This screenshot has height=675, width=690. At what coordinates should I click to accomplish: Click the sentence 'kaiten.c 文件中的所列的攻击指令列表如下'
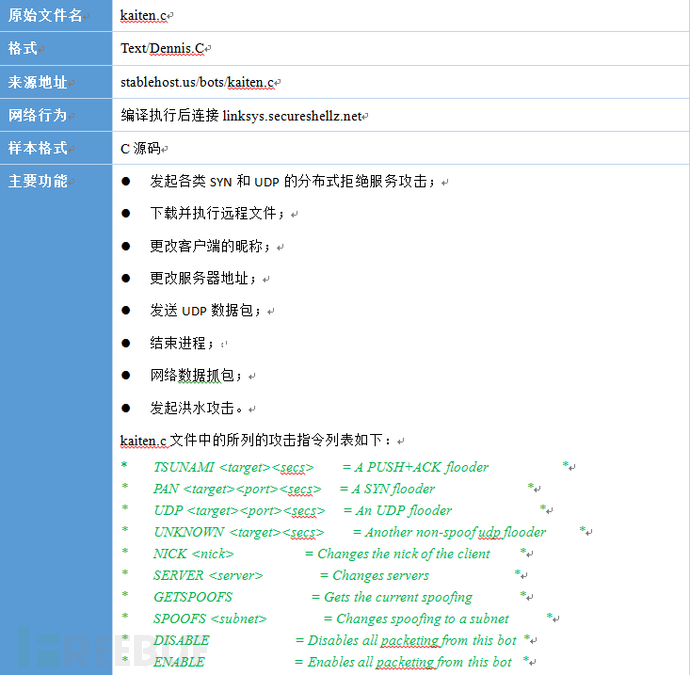pyautogui.click(x=252, y=440)
